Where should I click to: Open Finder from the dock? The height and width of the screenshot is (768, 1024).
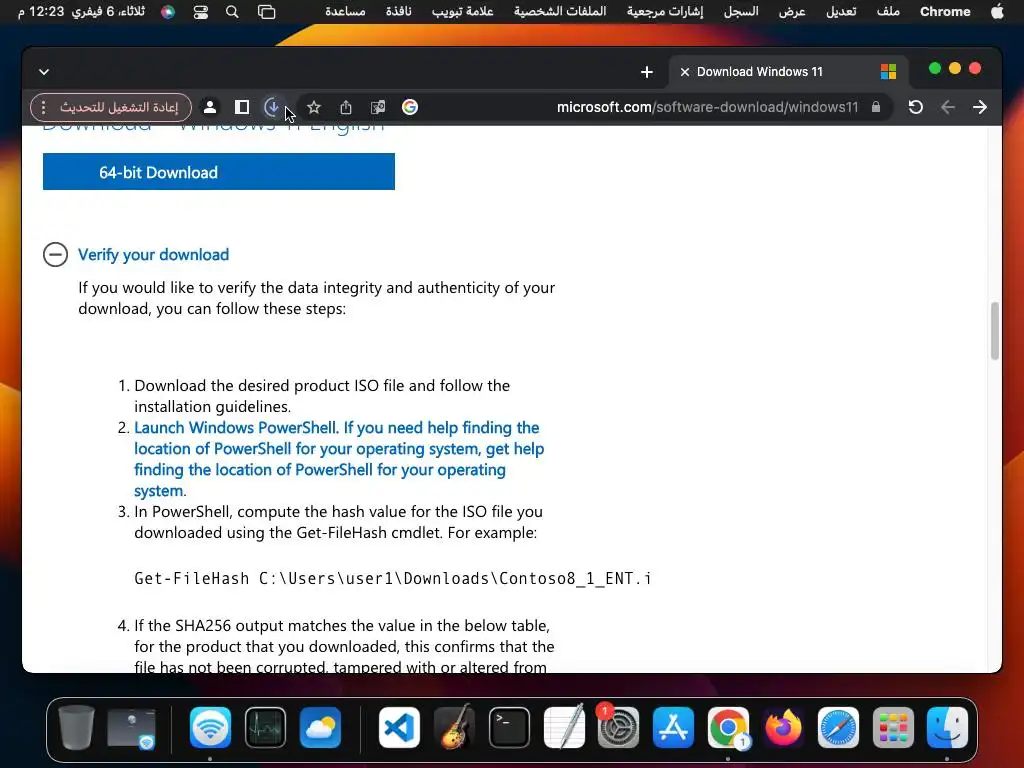(947, 727)
